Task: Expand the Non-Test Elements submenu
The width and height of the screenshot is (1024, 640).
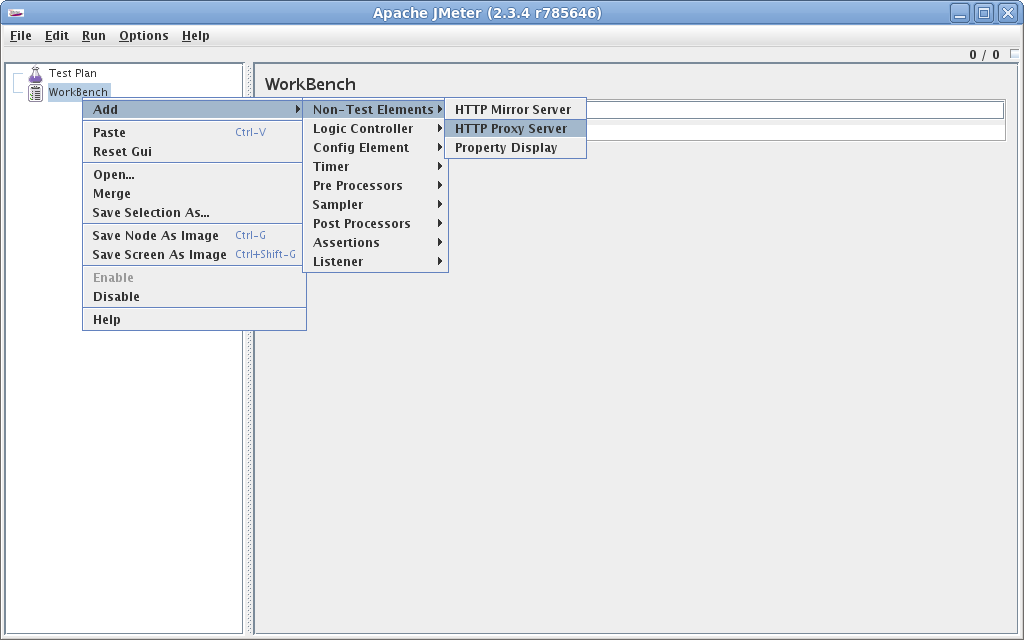Action: point(376,110)
